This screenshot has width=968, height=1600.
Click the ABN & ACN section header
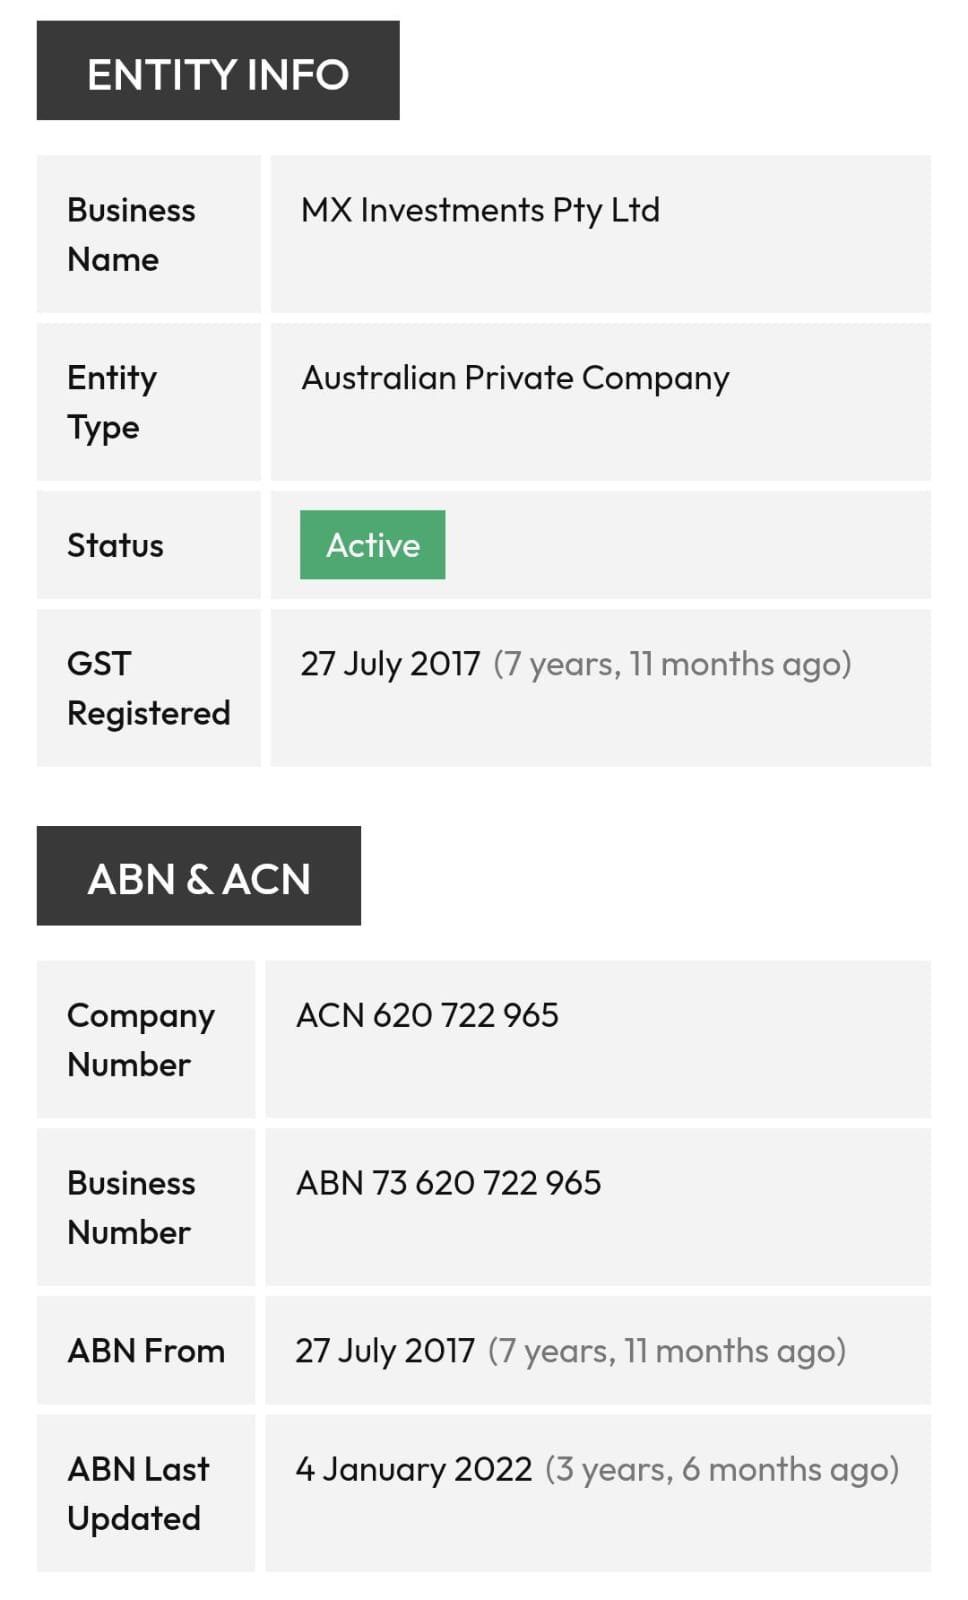coord(199,877)
